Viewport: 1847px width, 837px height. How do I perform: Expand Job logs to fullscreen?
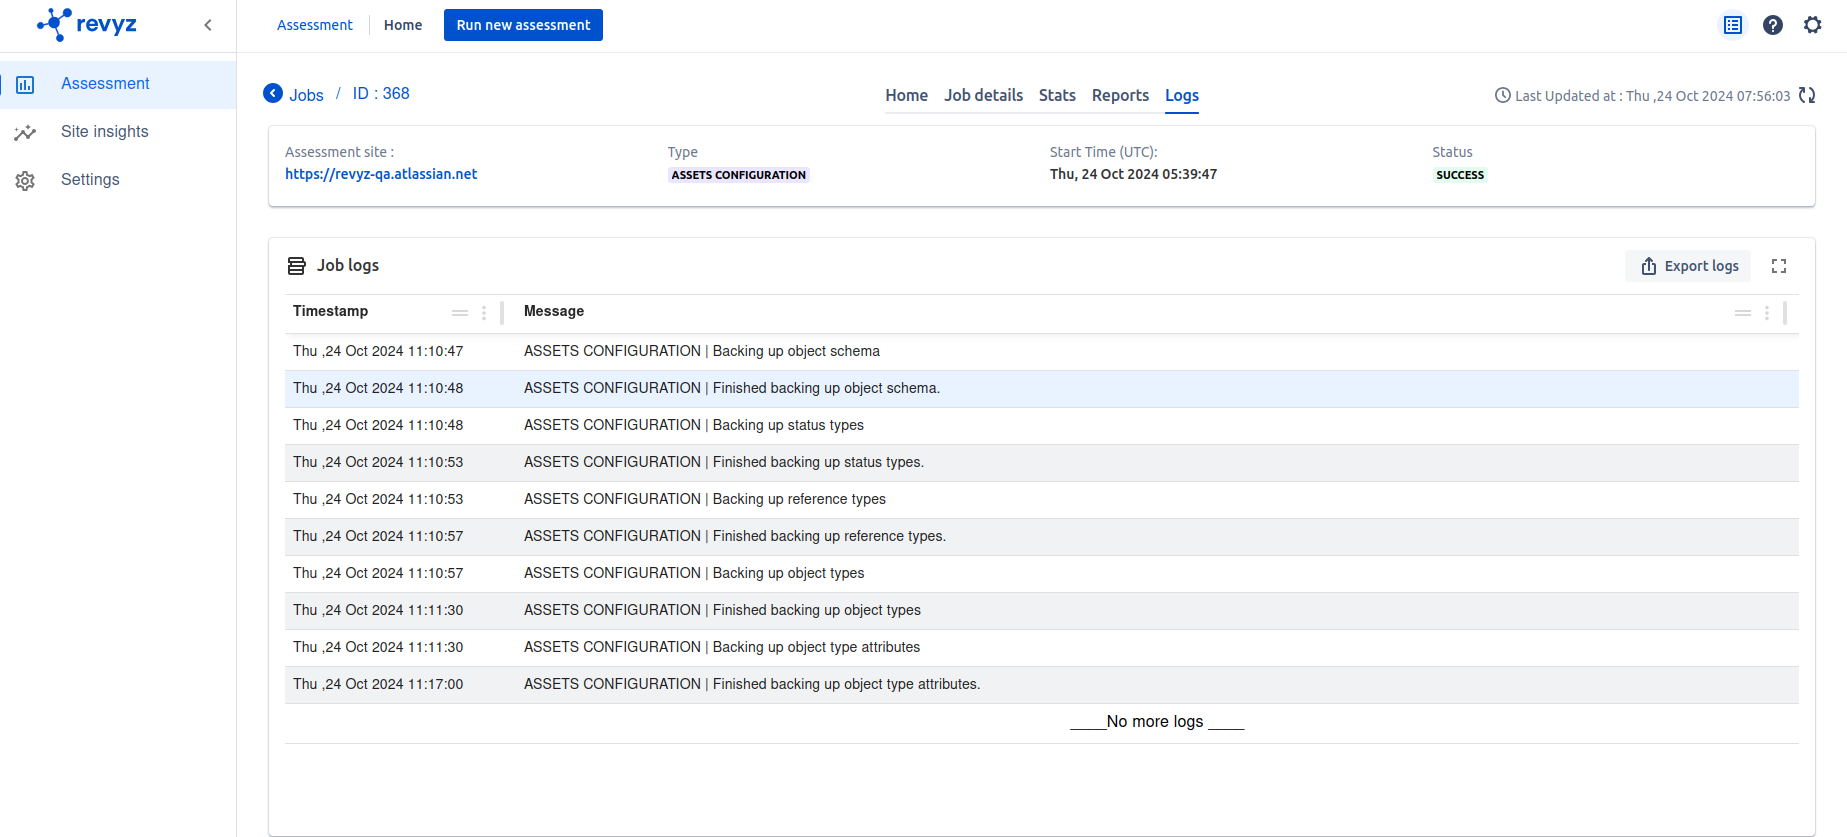click(1779, 266)
